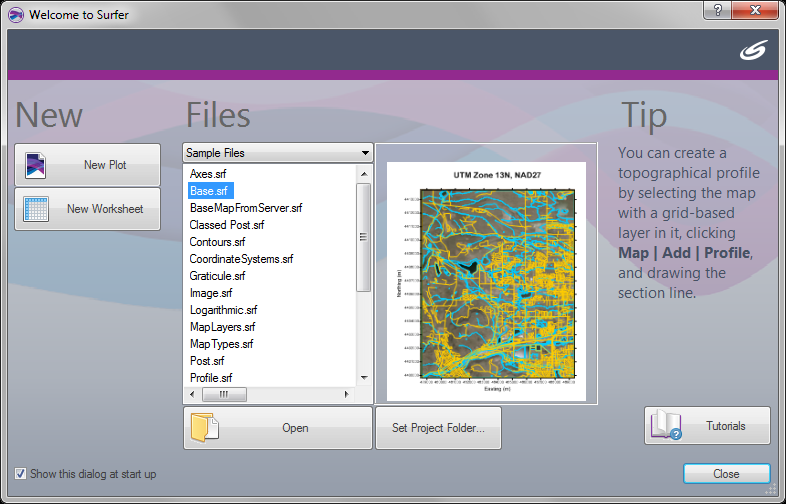Select Classed Post.srf file
The height and width of the screenshot is (504, 786).
pos(227,225)
